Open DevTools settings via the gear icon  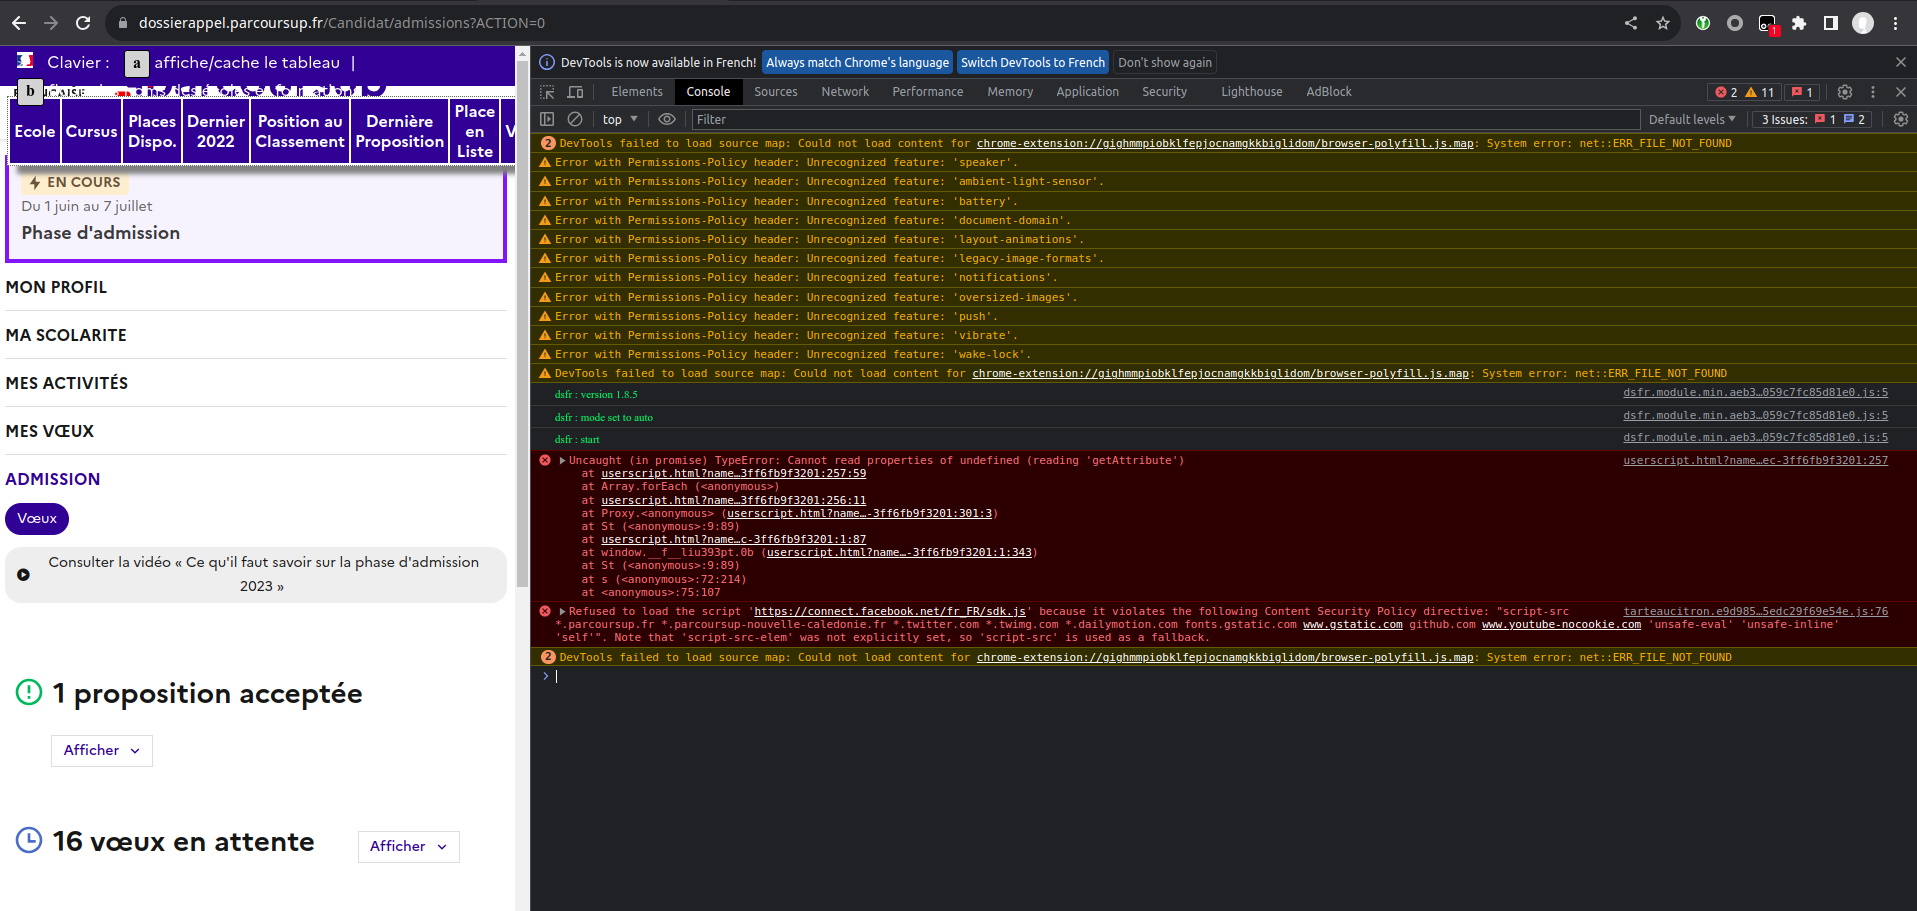coord(1845,91)
